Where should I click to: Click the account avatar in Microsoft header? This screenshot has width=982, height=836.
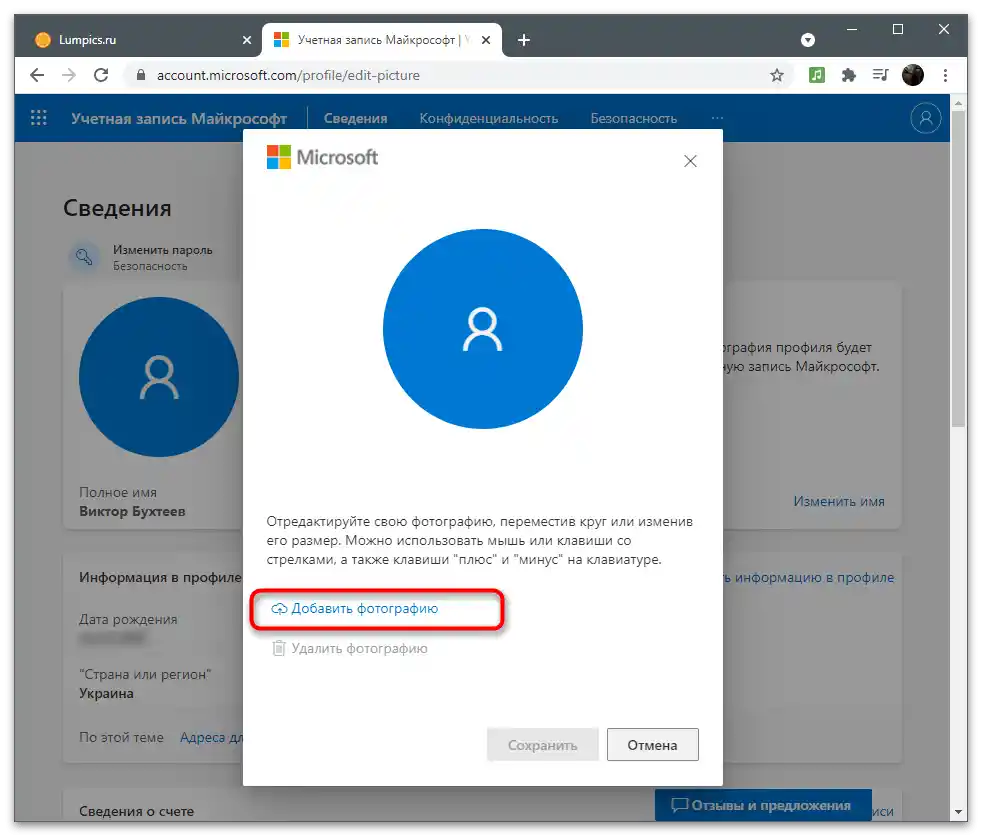(x=926, y=118)
